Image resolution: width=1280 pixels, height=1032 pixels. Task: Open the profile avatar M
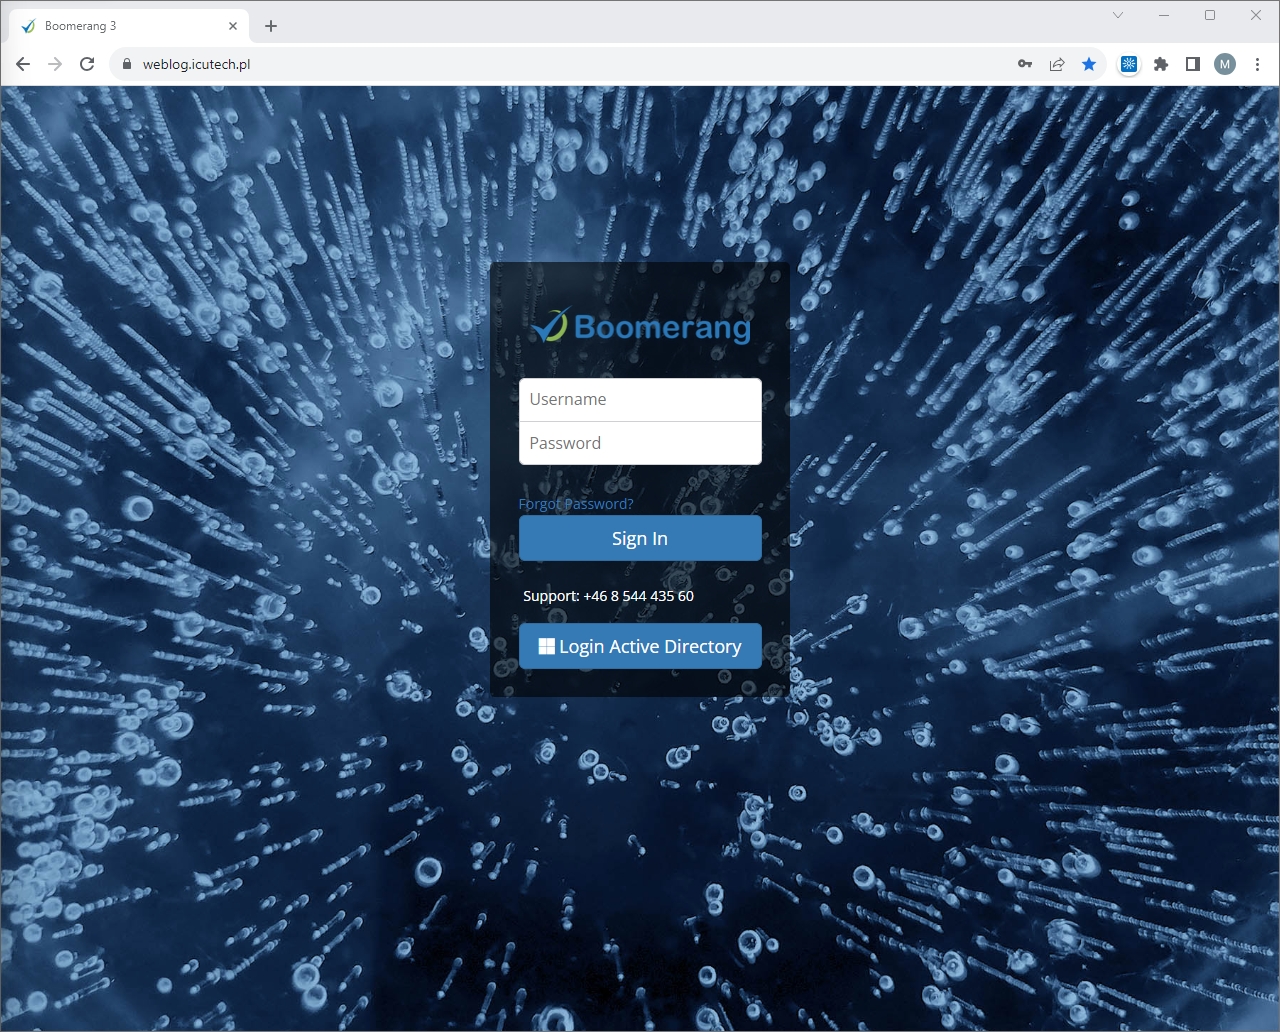(x=1225, y=64)
